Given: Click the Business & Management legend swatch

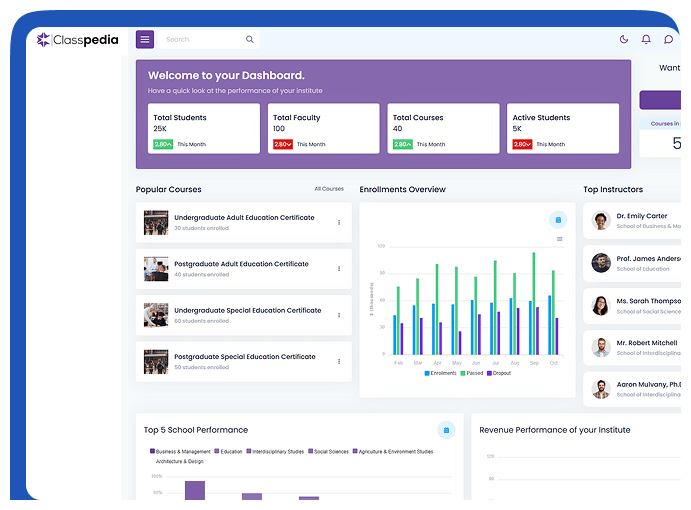Looking at the screenshot, I should [x=153, y=452].
